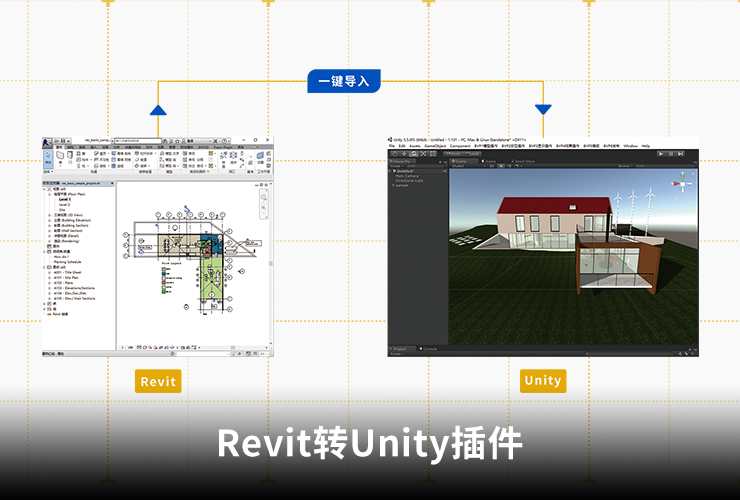Collapse the Untitled scene in Hierarchy
Screen dimensions: 740x500
(390, 171)
